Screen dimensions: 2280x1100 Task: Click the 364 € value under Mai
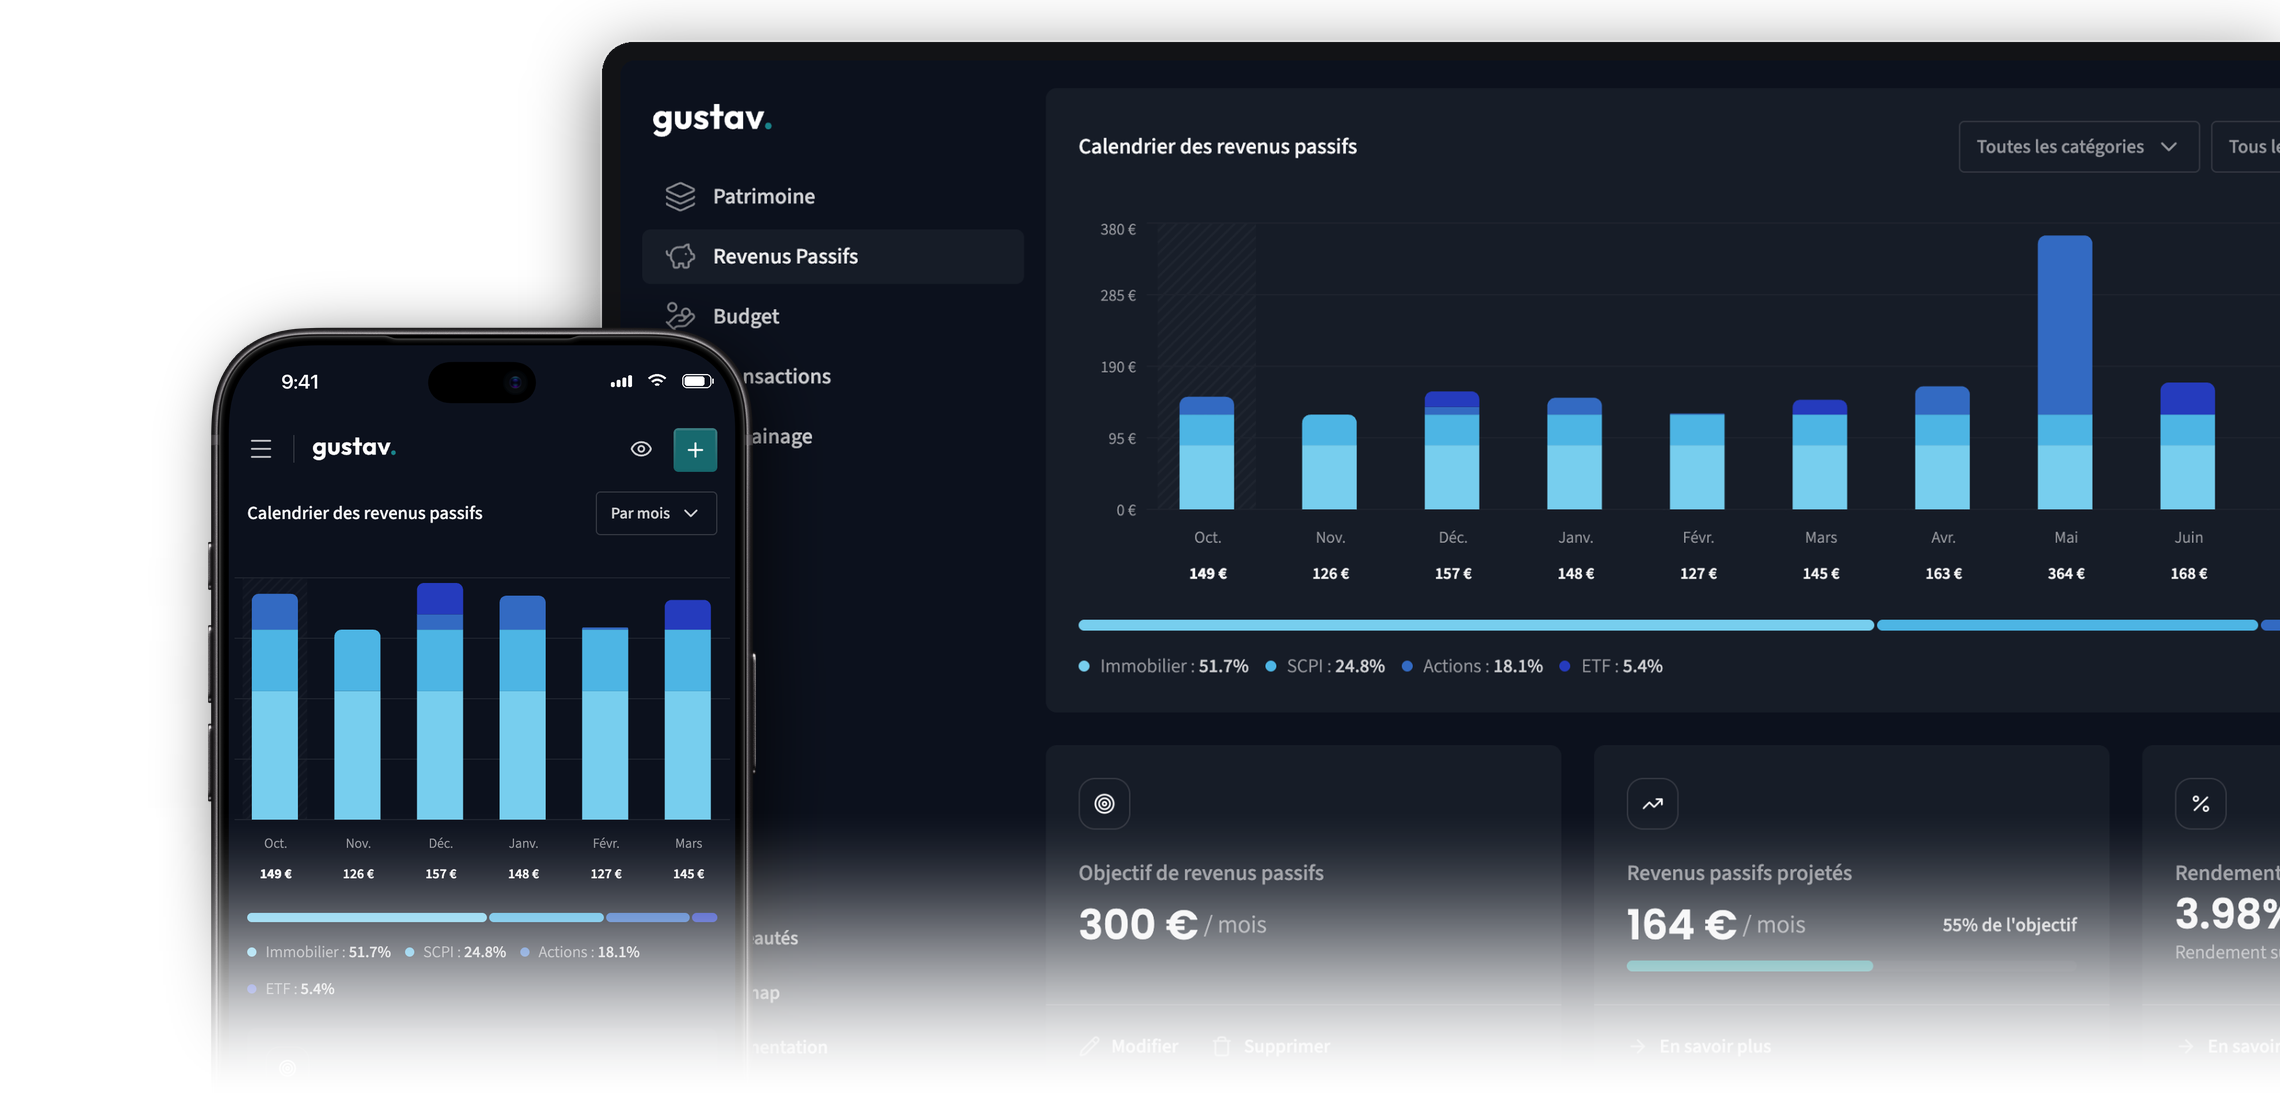tap(2066, 574)
